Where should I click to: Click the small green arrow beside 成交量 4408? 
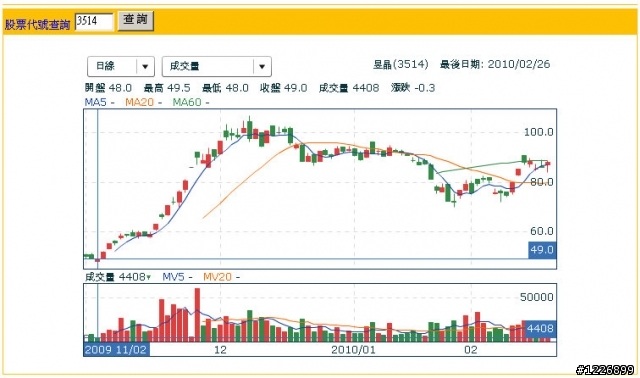tap(149, 278)
